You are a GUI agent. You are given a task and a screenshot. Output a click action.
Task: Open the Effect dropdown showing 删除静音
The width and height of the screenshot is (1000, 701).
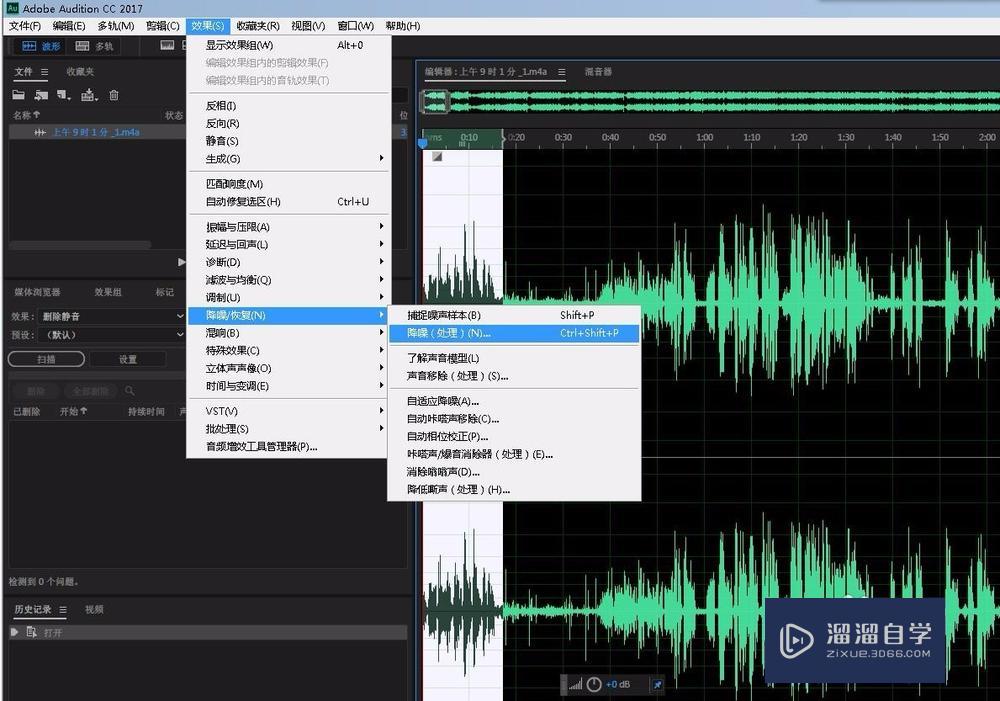click(x=112, y=316)
